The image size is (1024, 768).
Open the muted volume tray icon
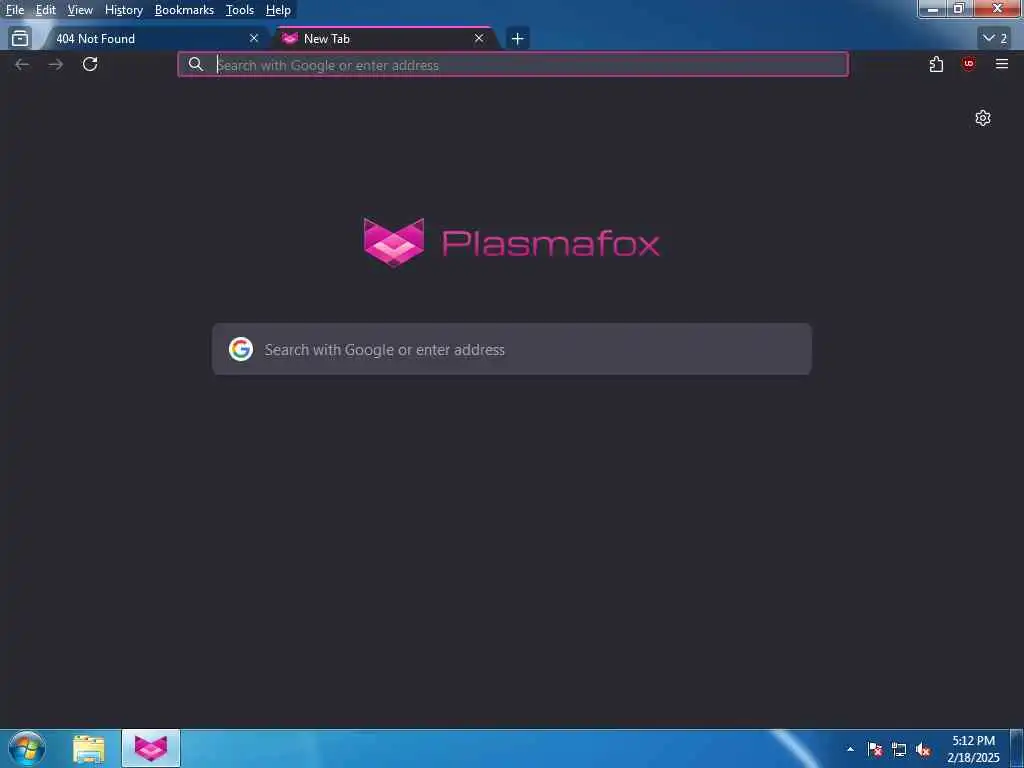[x=923, y=749]
